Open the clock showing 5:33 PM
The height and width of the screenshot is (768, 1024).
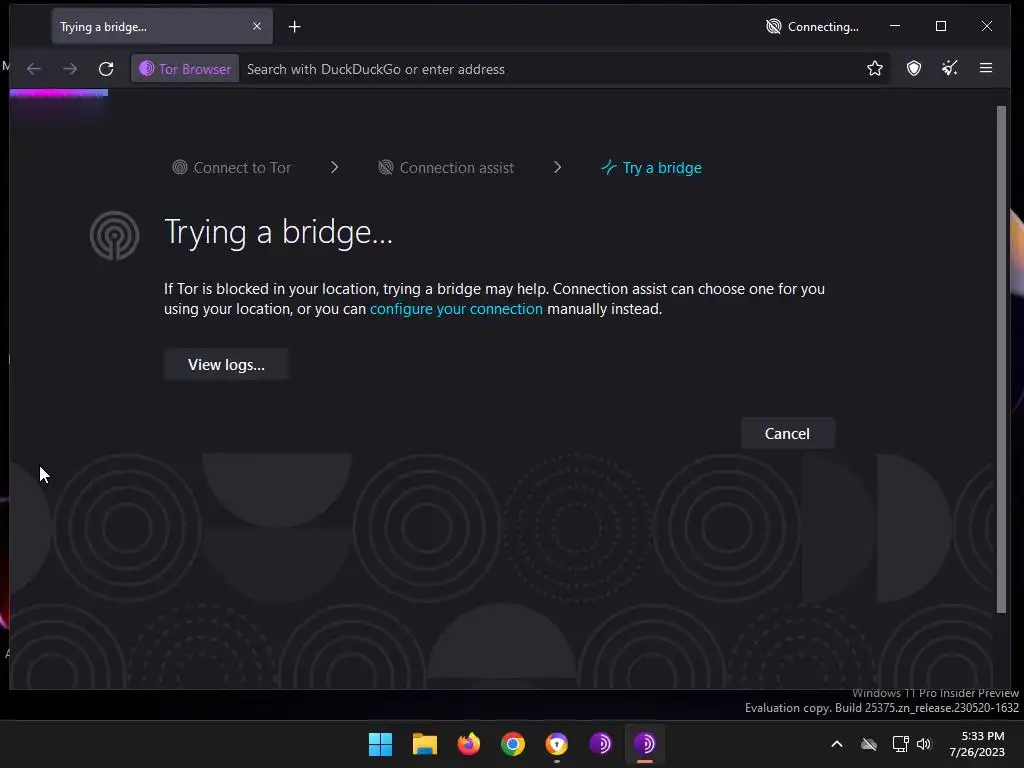[x=977, y=744]
